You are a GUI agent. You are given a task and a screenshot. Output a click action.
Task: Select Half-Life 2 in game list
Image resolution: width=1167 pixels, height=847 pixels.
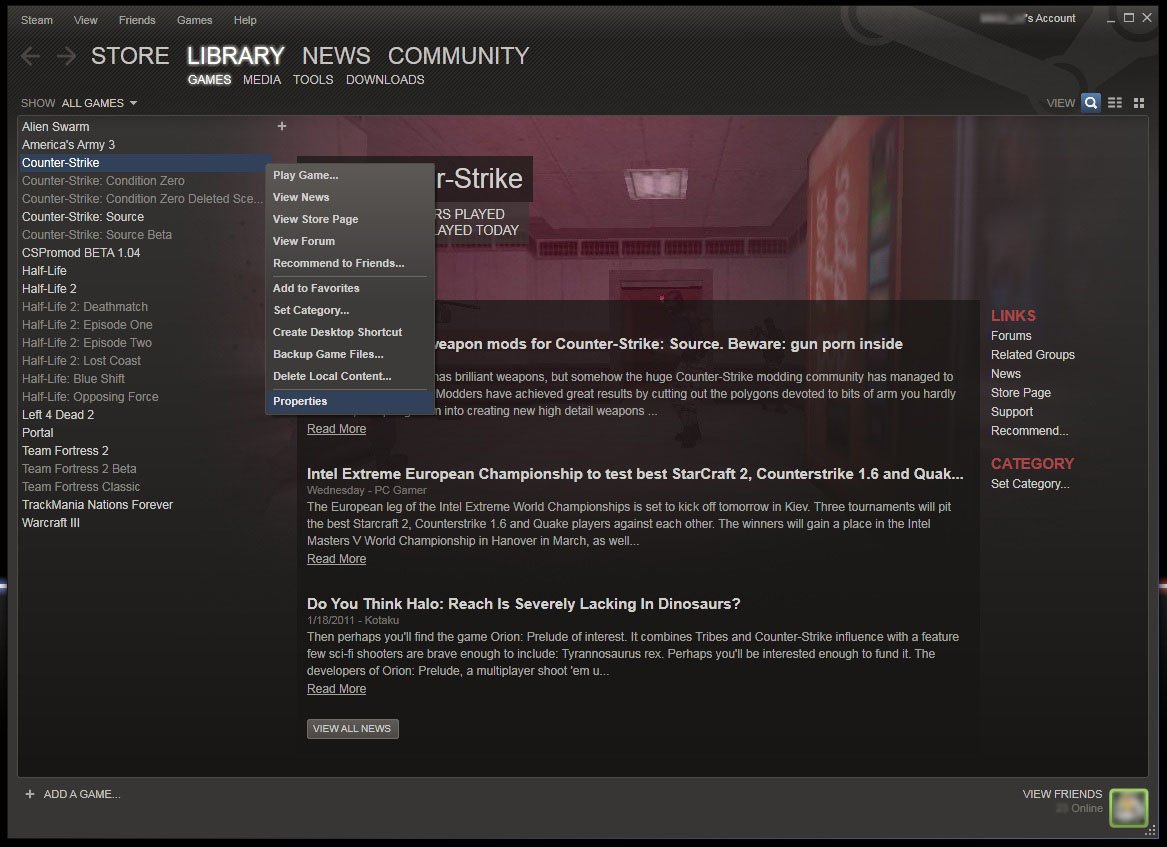click(x=49, y=289)
